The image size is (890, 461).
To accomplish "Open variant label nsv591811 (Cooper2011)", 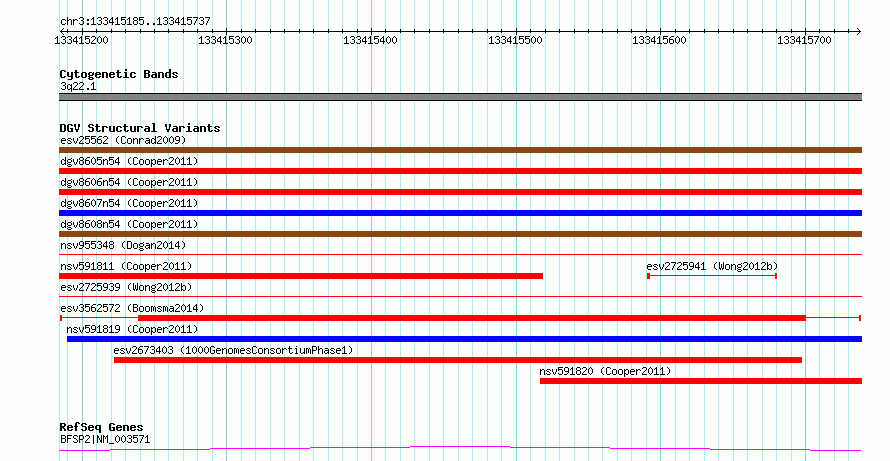I will (x=126, y=266).
